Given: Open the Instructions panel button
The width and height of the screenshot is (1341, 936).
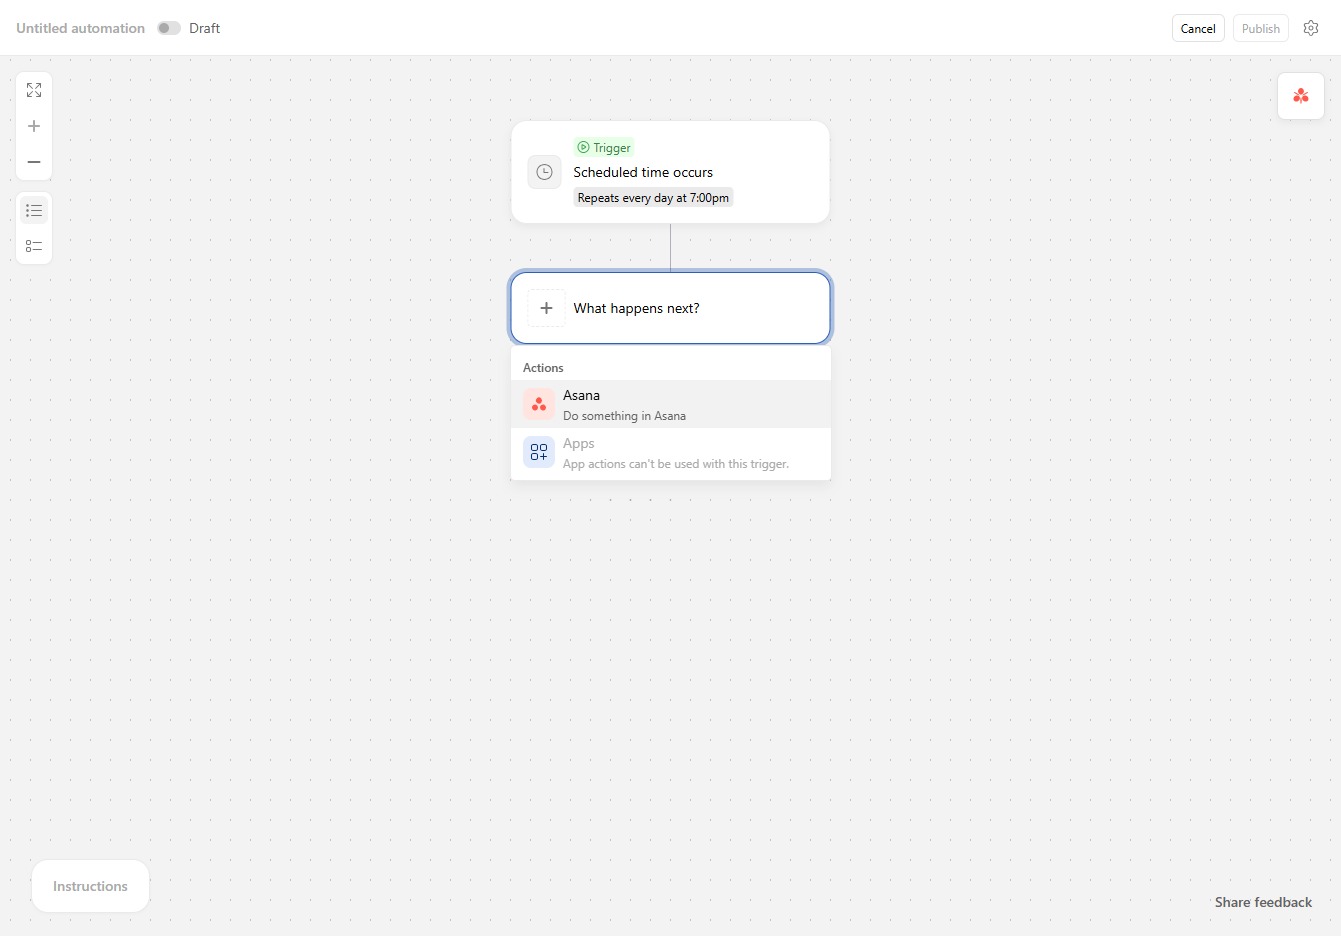Looking at the screenshot, I should pos(90,886).
